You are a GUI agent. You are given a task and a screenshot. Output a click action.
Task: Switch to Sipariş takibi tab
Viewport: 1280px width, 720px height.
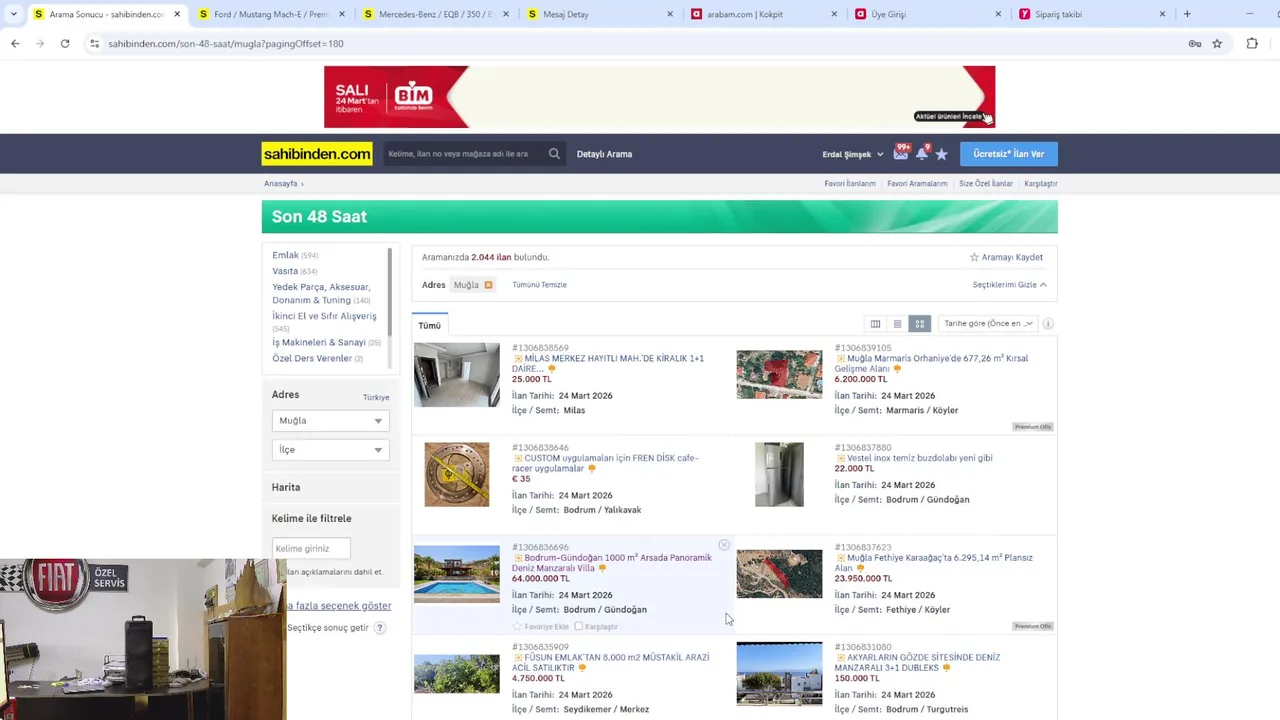coord(1093,14)
